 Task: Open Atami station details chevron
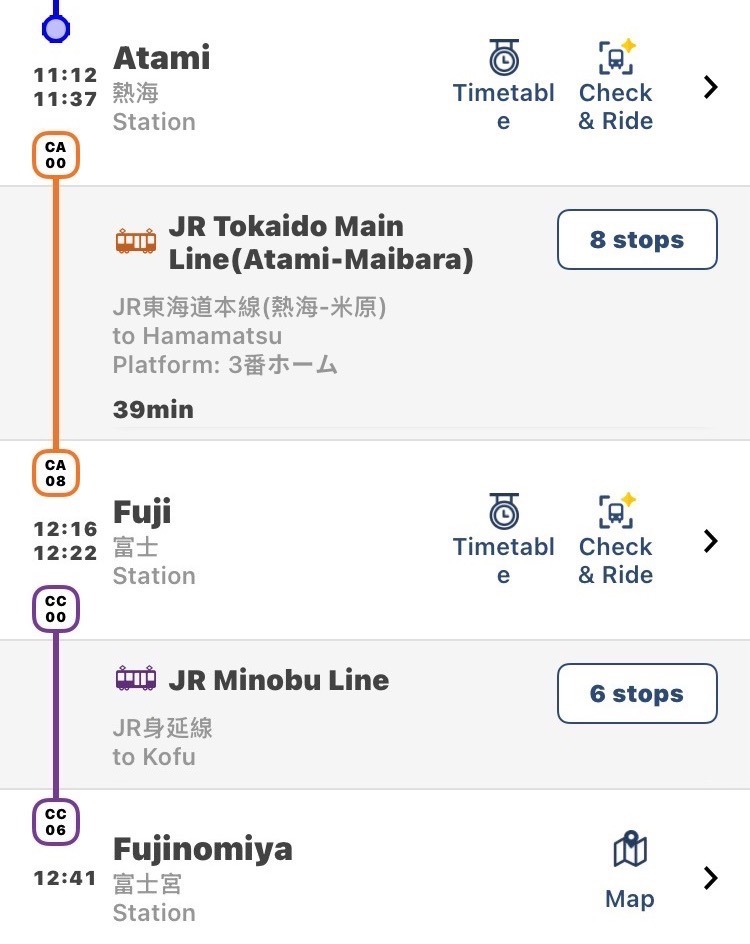(711, 88)
